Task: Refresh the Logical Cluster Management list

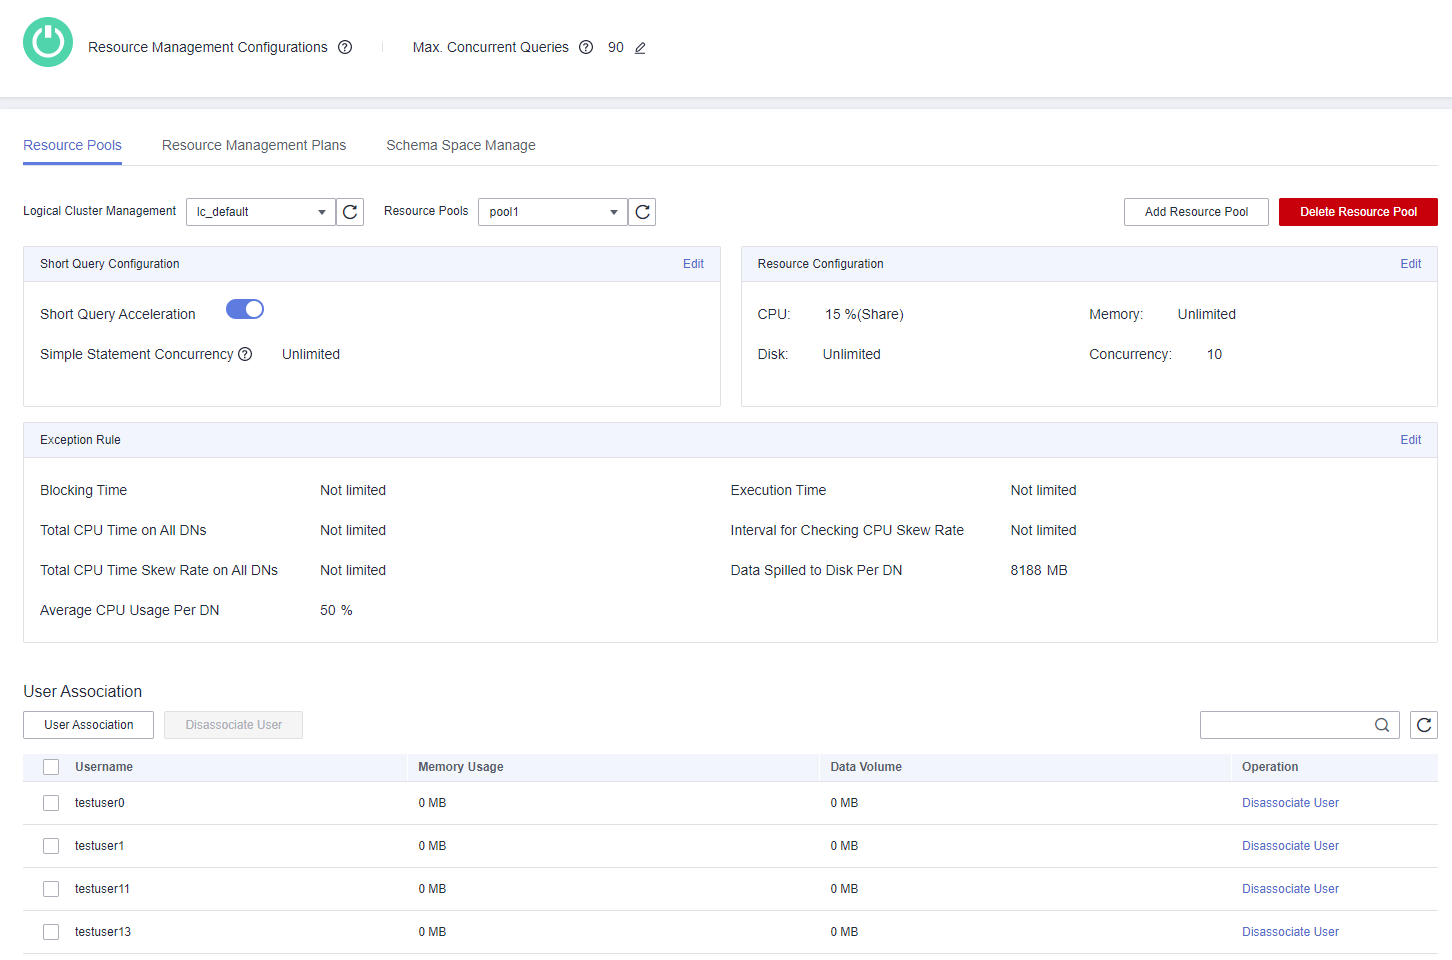Action: pos(350,212)
